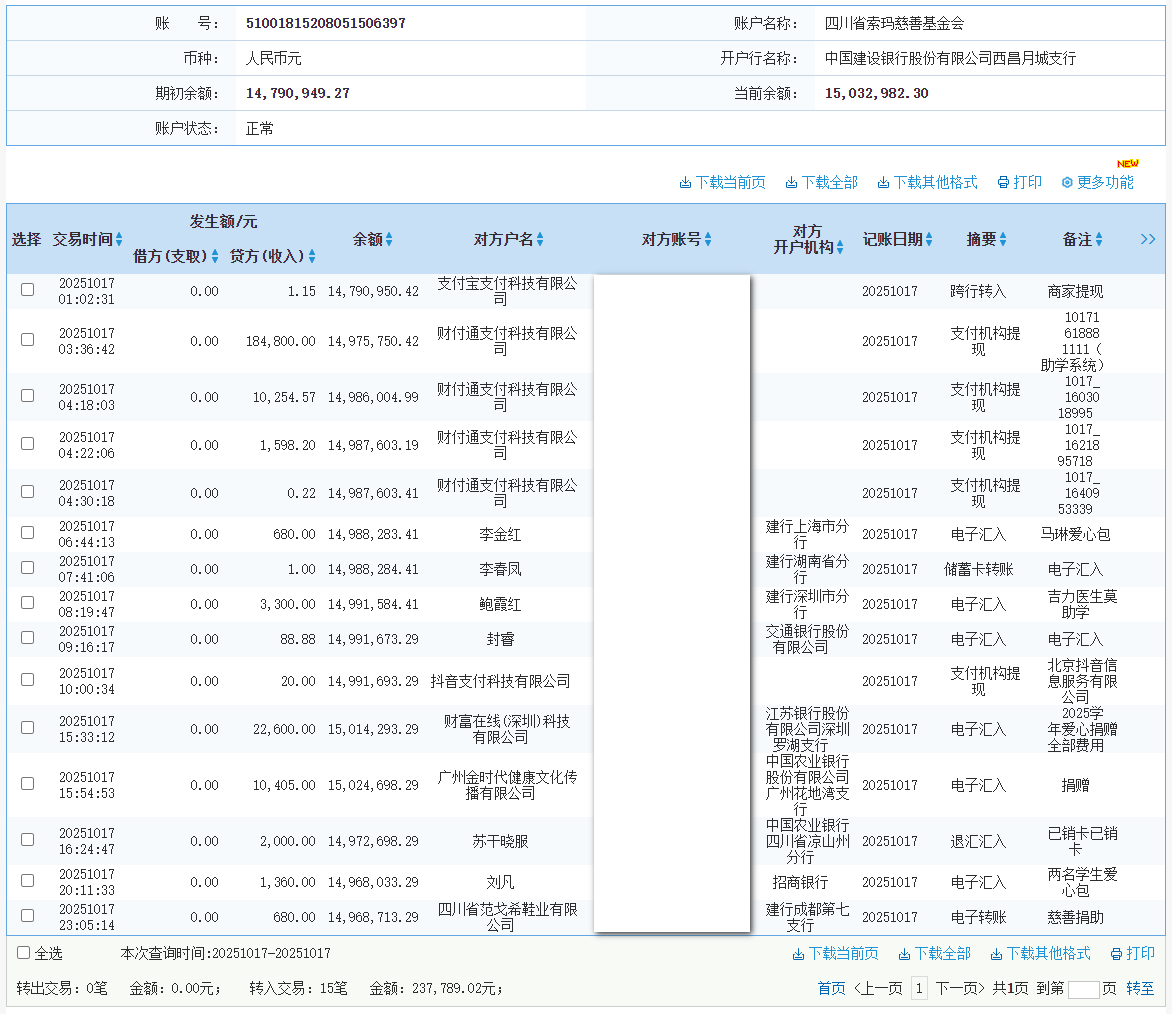Click the bottom 下载全部 icon
This screenshot has width=1172, height=1014.
[937, 953]
